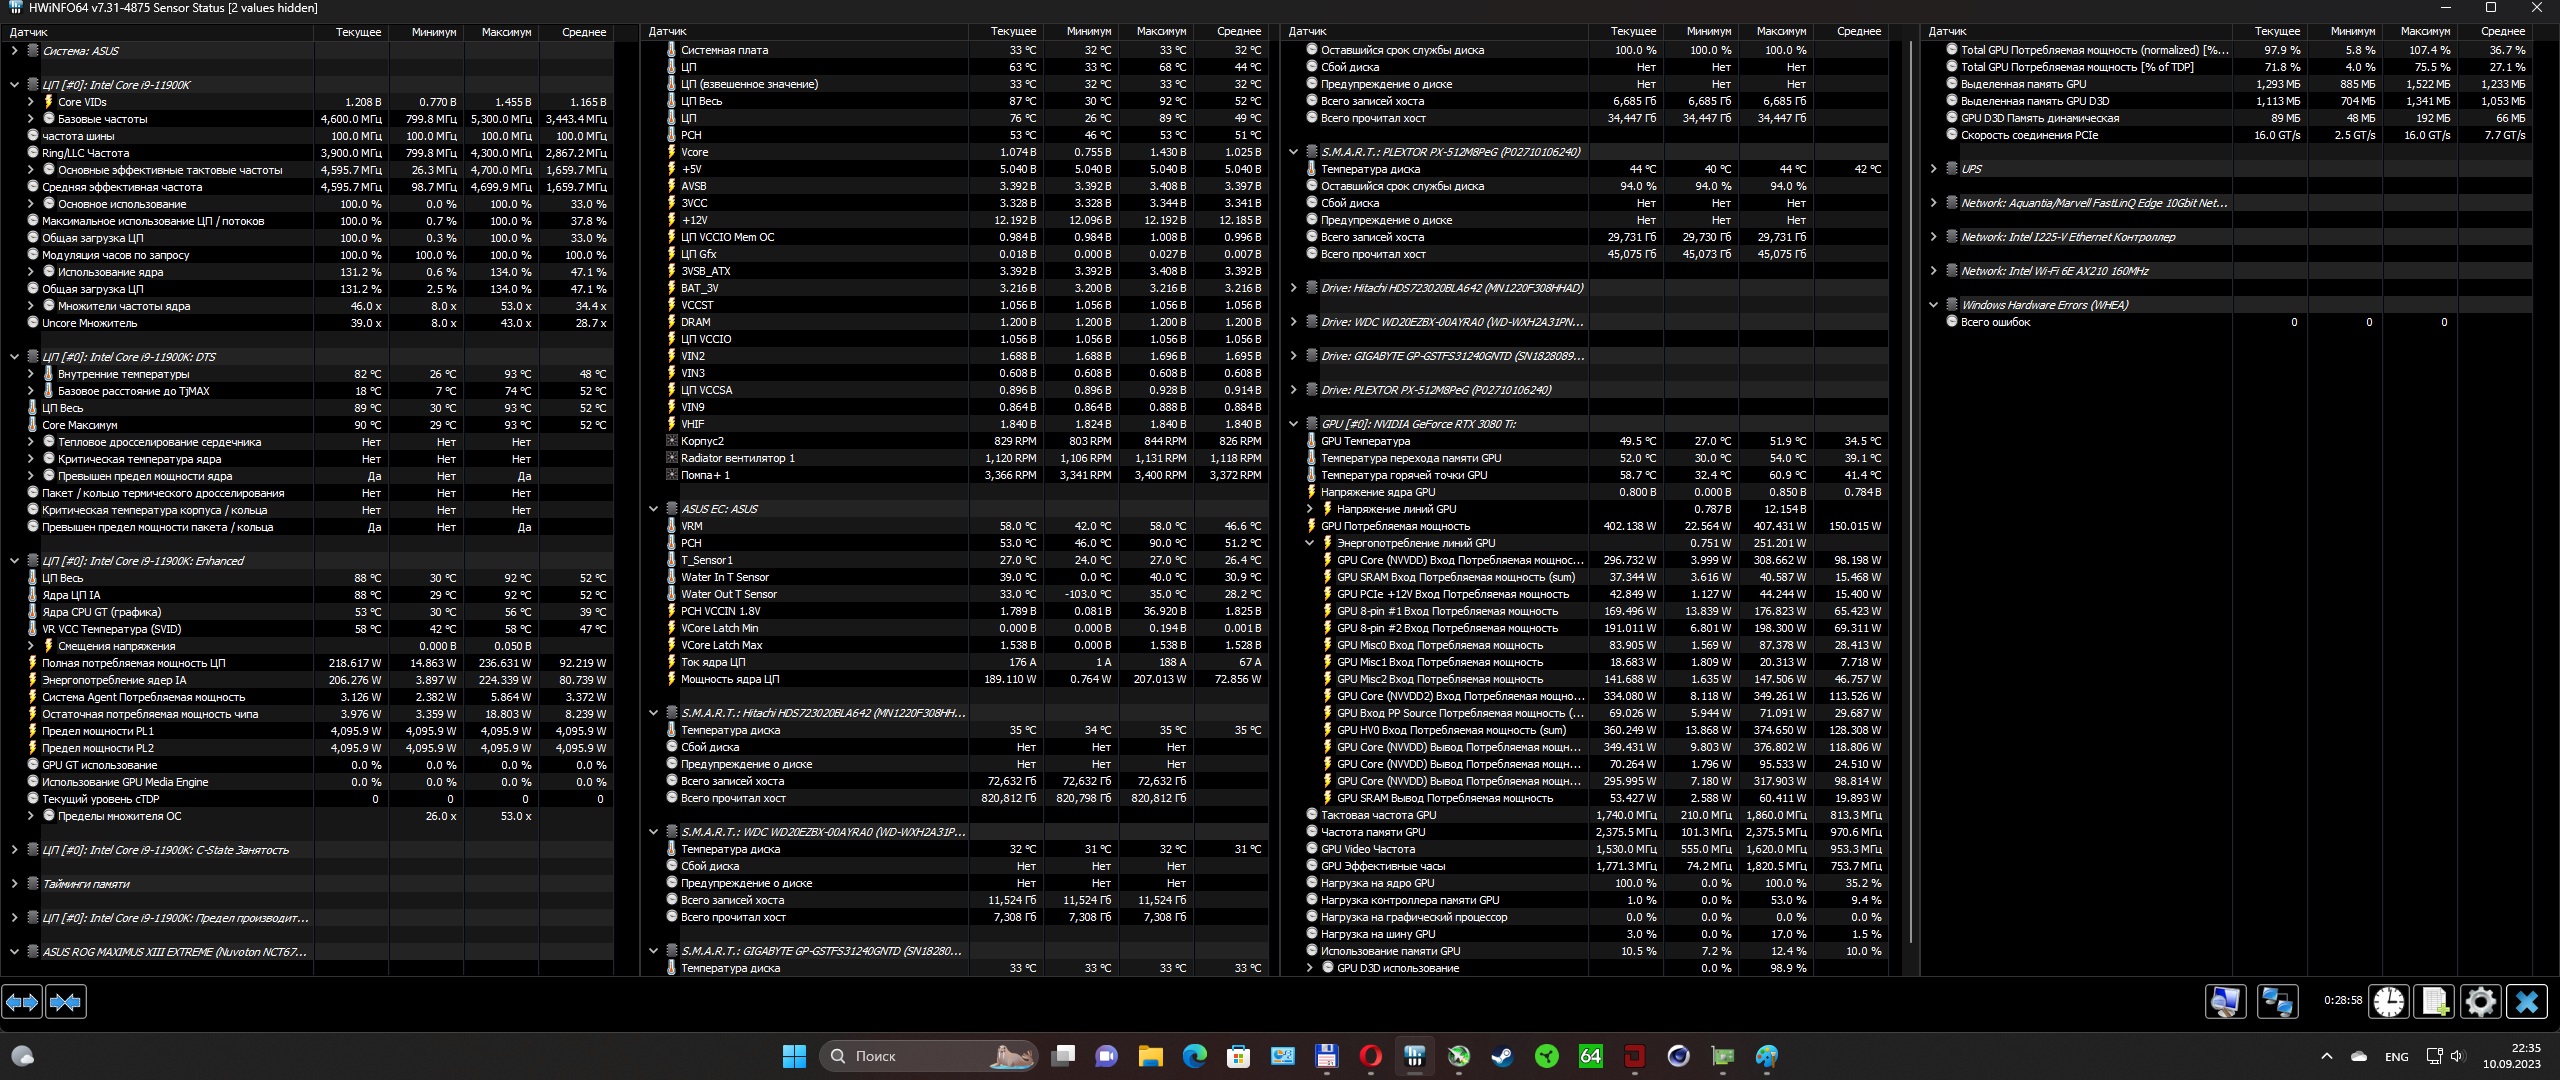
Task: Click the network remote monitoring computers icon
Action: point(2277,1001)
